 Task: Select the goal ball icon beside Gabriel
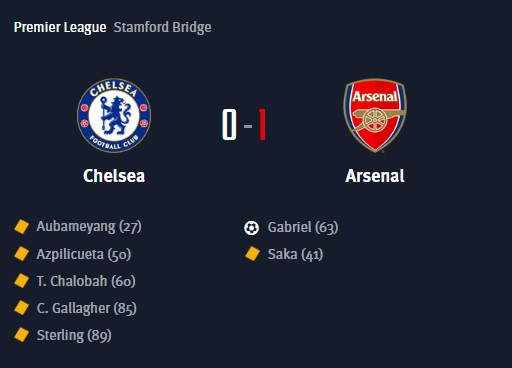pos(251,228)
